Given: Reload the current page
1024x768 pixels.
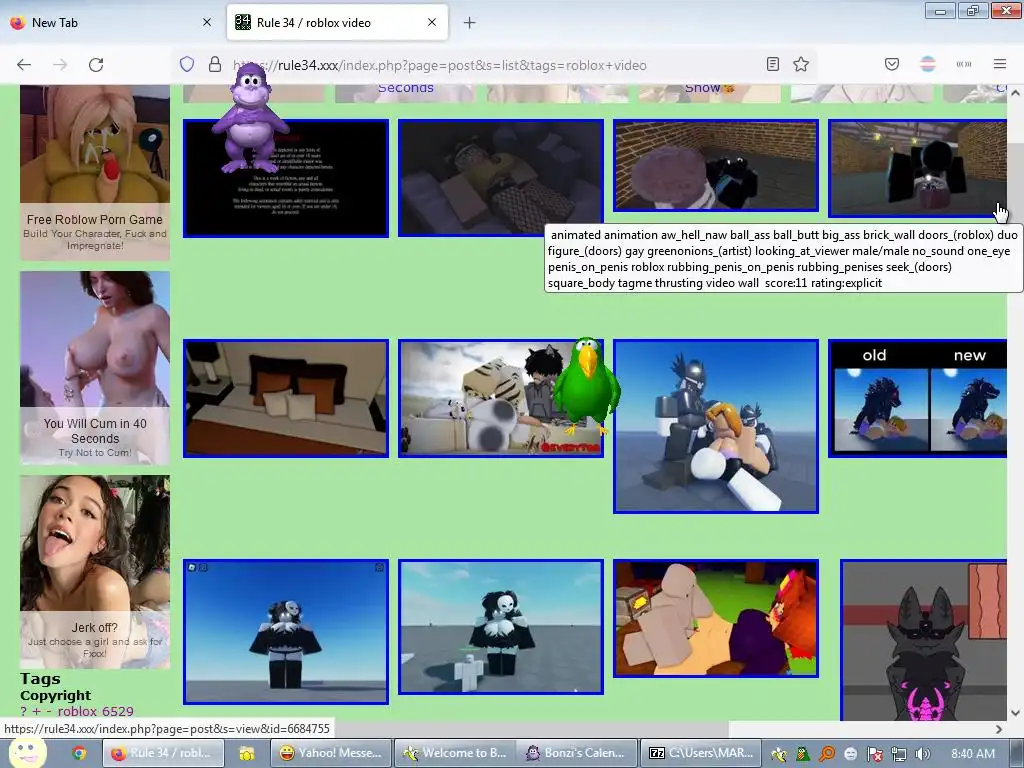Looking at the screenshot, I should [96, 65].
